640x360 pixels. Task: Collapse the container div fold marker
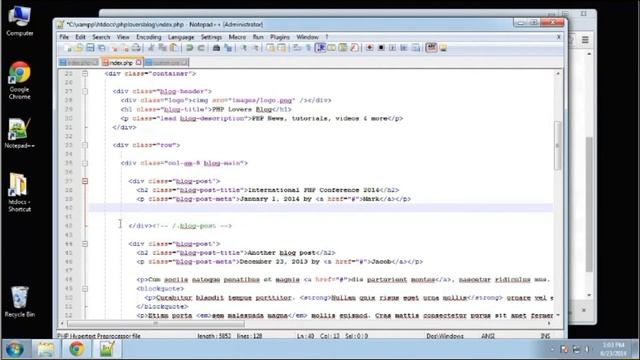click(85, 73)
